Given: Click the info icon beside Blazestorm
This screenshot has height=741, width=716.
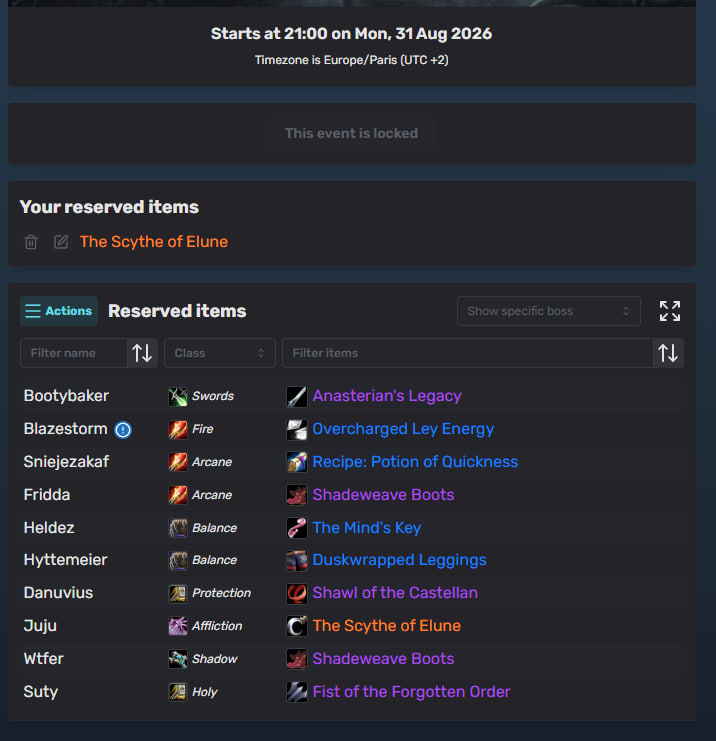Looking at the screenshot, I should point(123,430).
